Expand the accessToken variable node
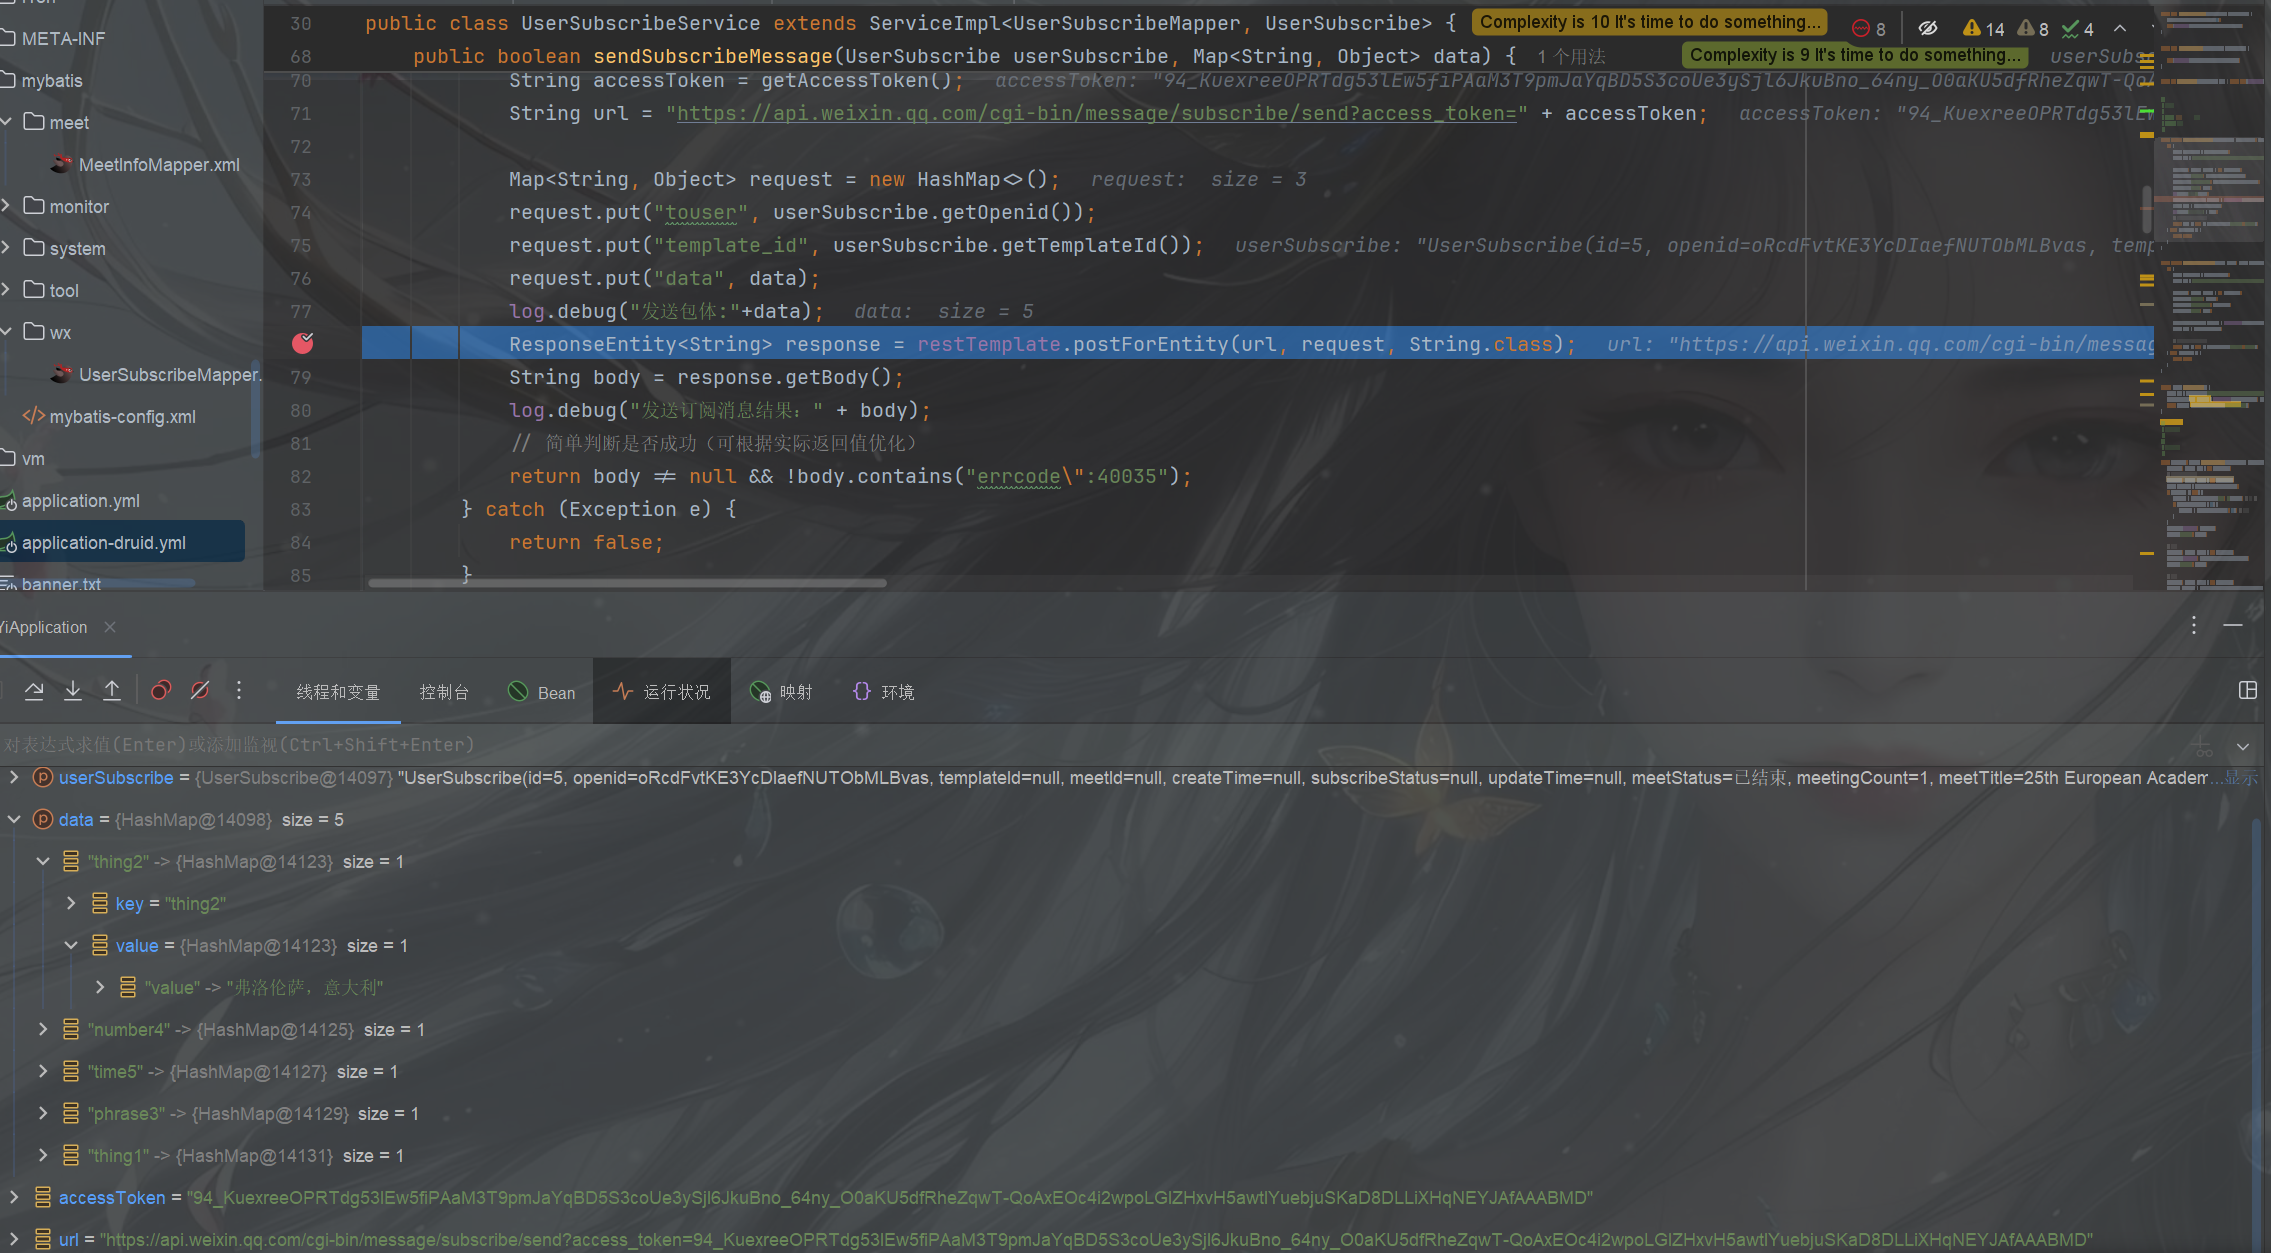 [14, 1197]
